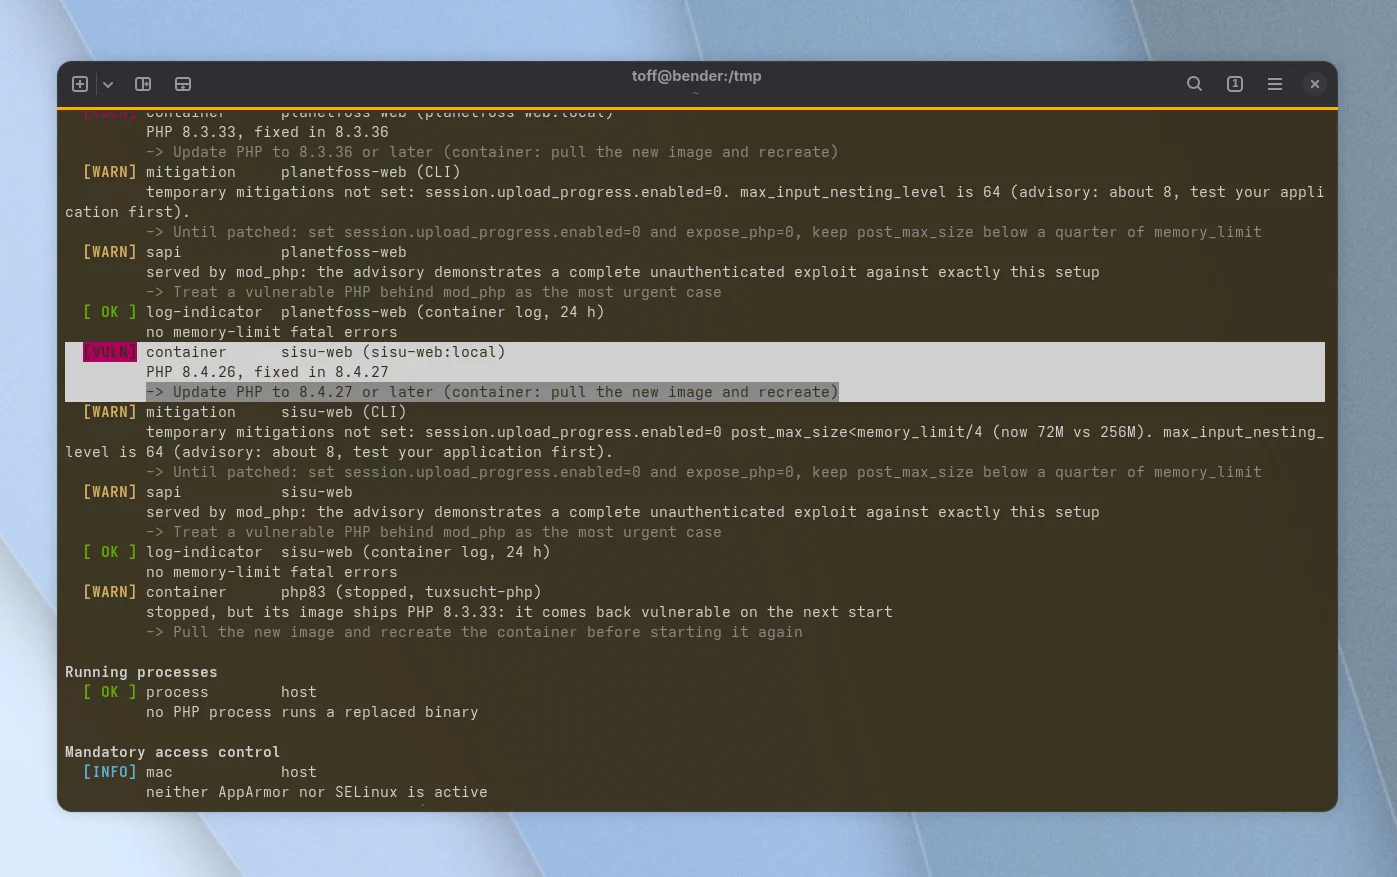The height and width of the screenshot is (877, 1397).
Task: Click the line 'PHP 8.4.26, fixed in 8.4.27'
Action: [267, 372]
